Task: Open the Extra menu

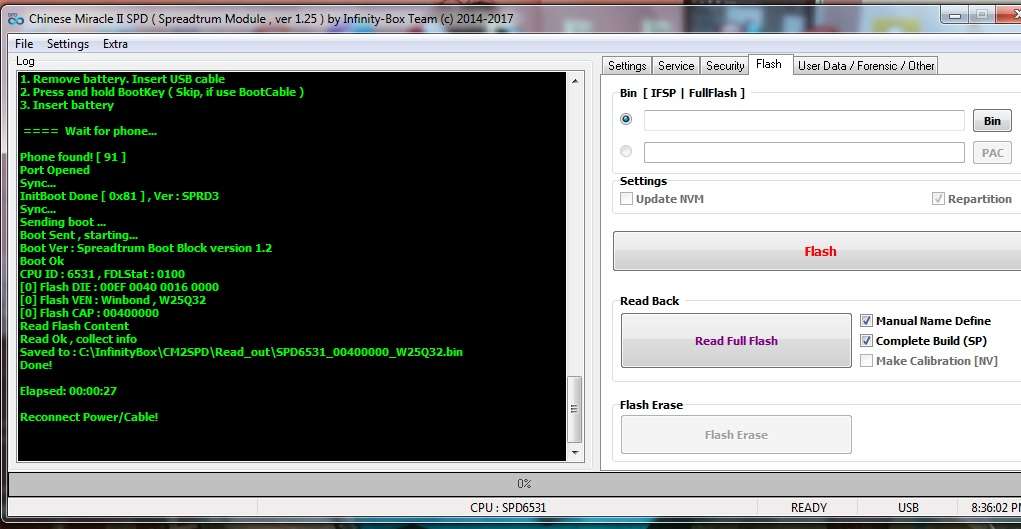Action: coord(115,44)
